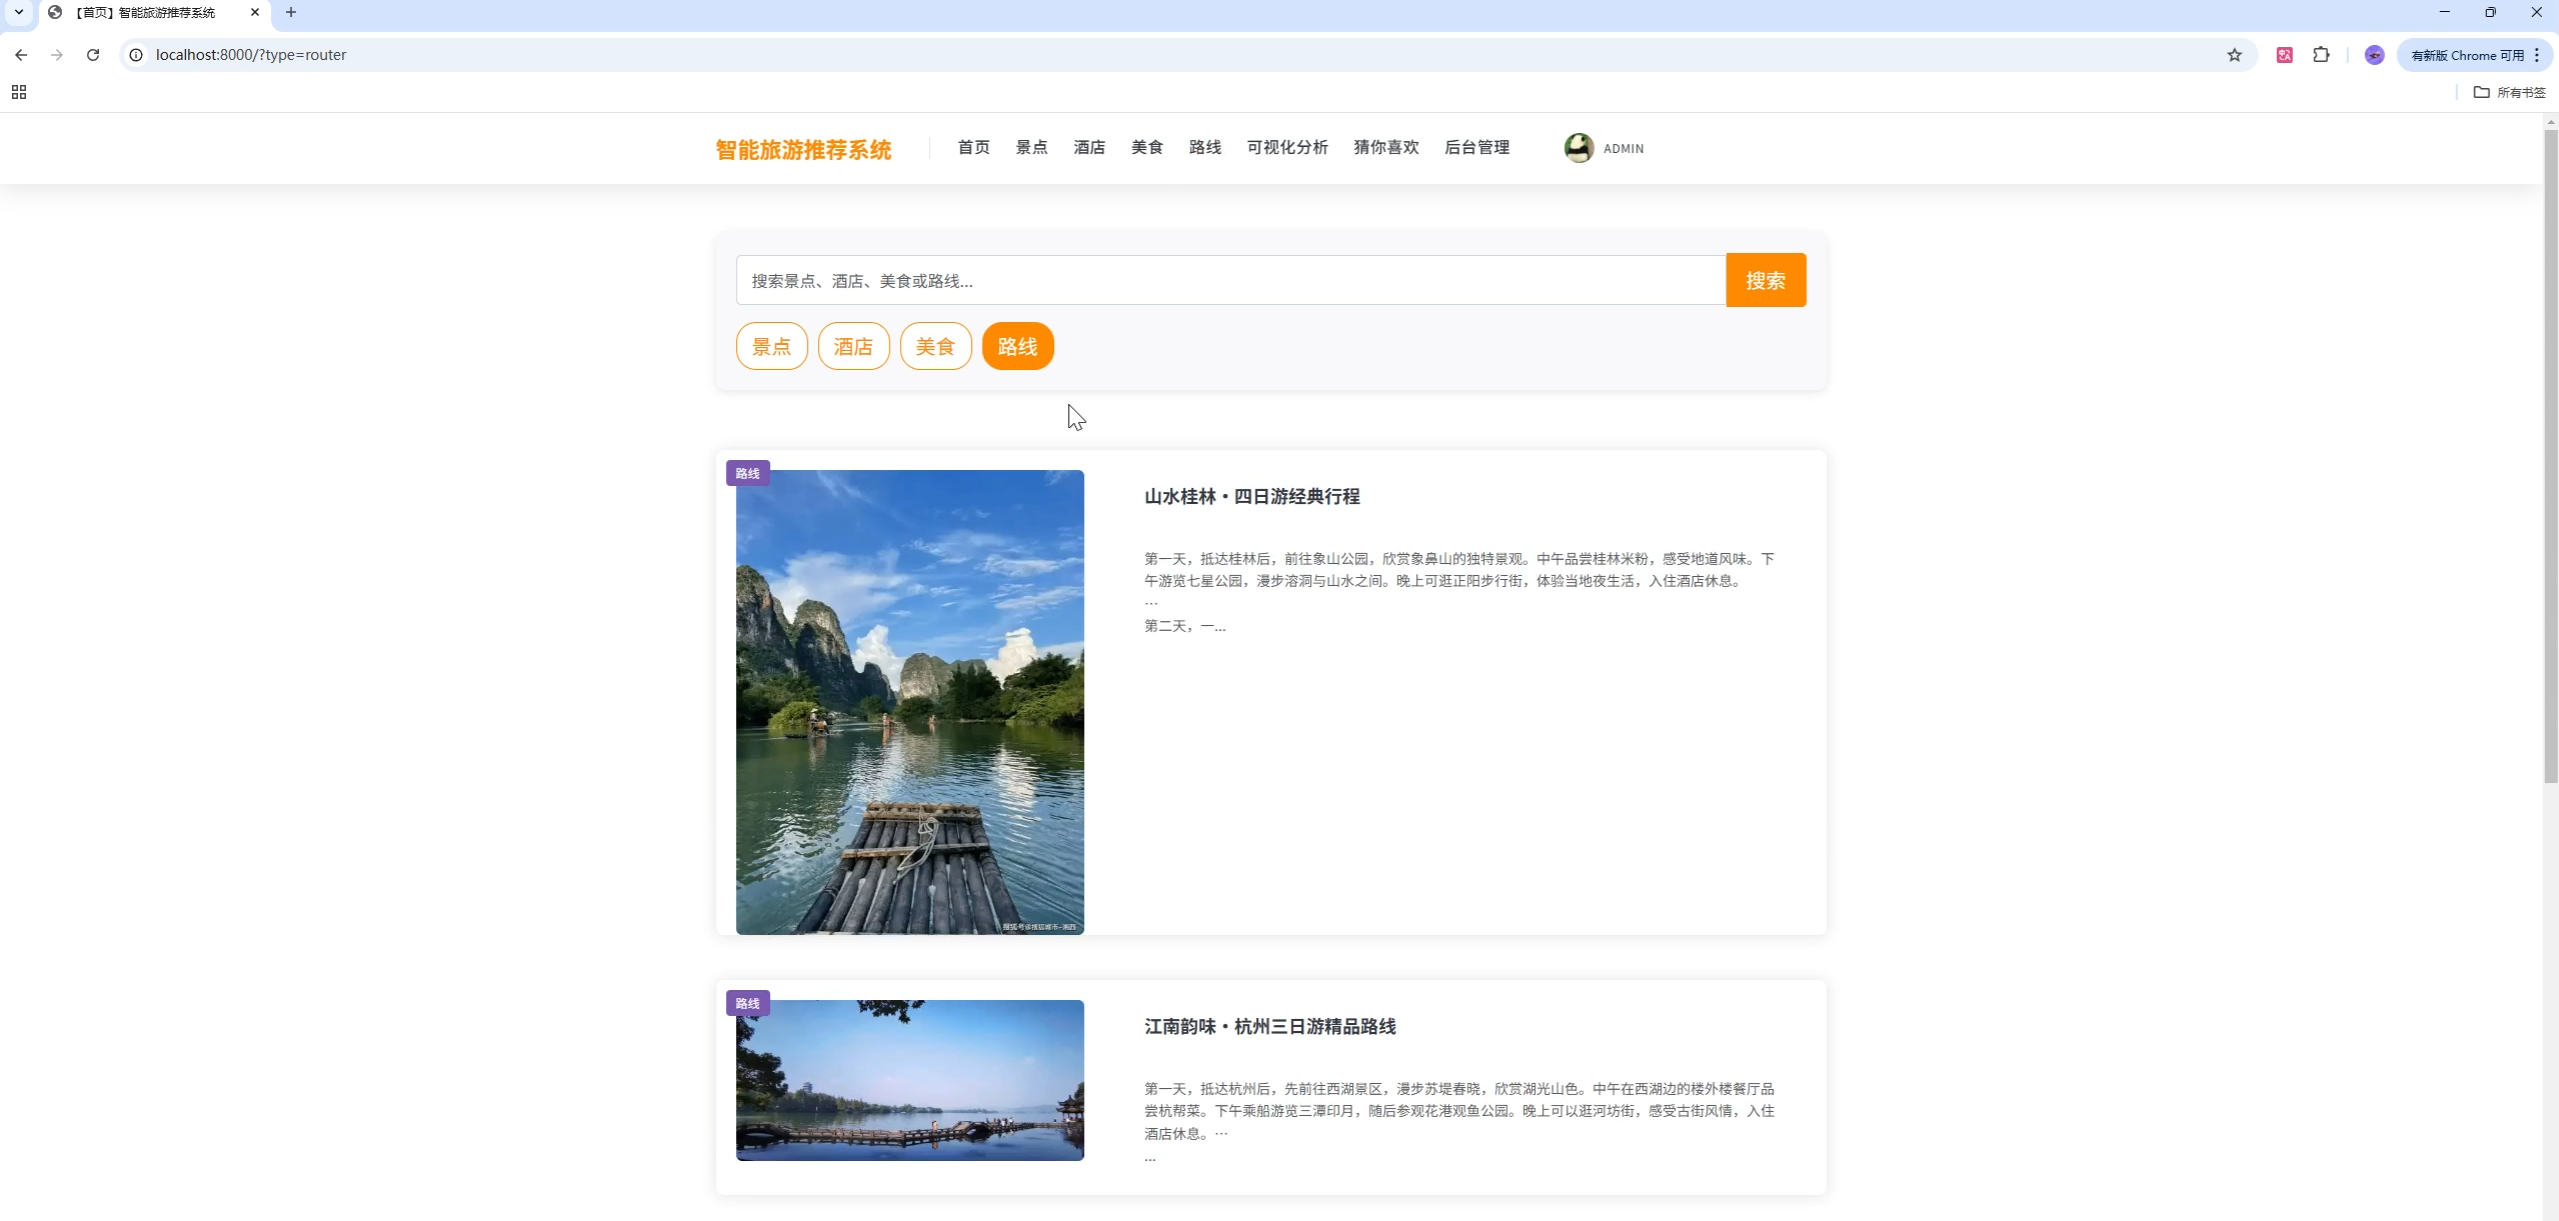Select the 美食 filter pill
This screenshot has height=1221, width=2559.
click(935, 346)
